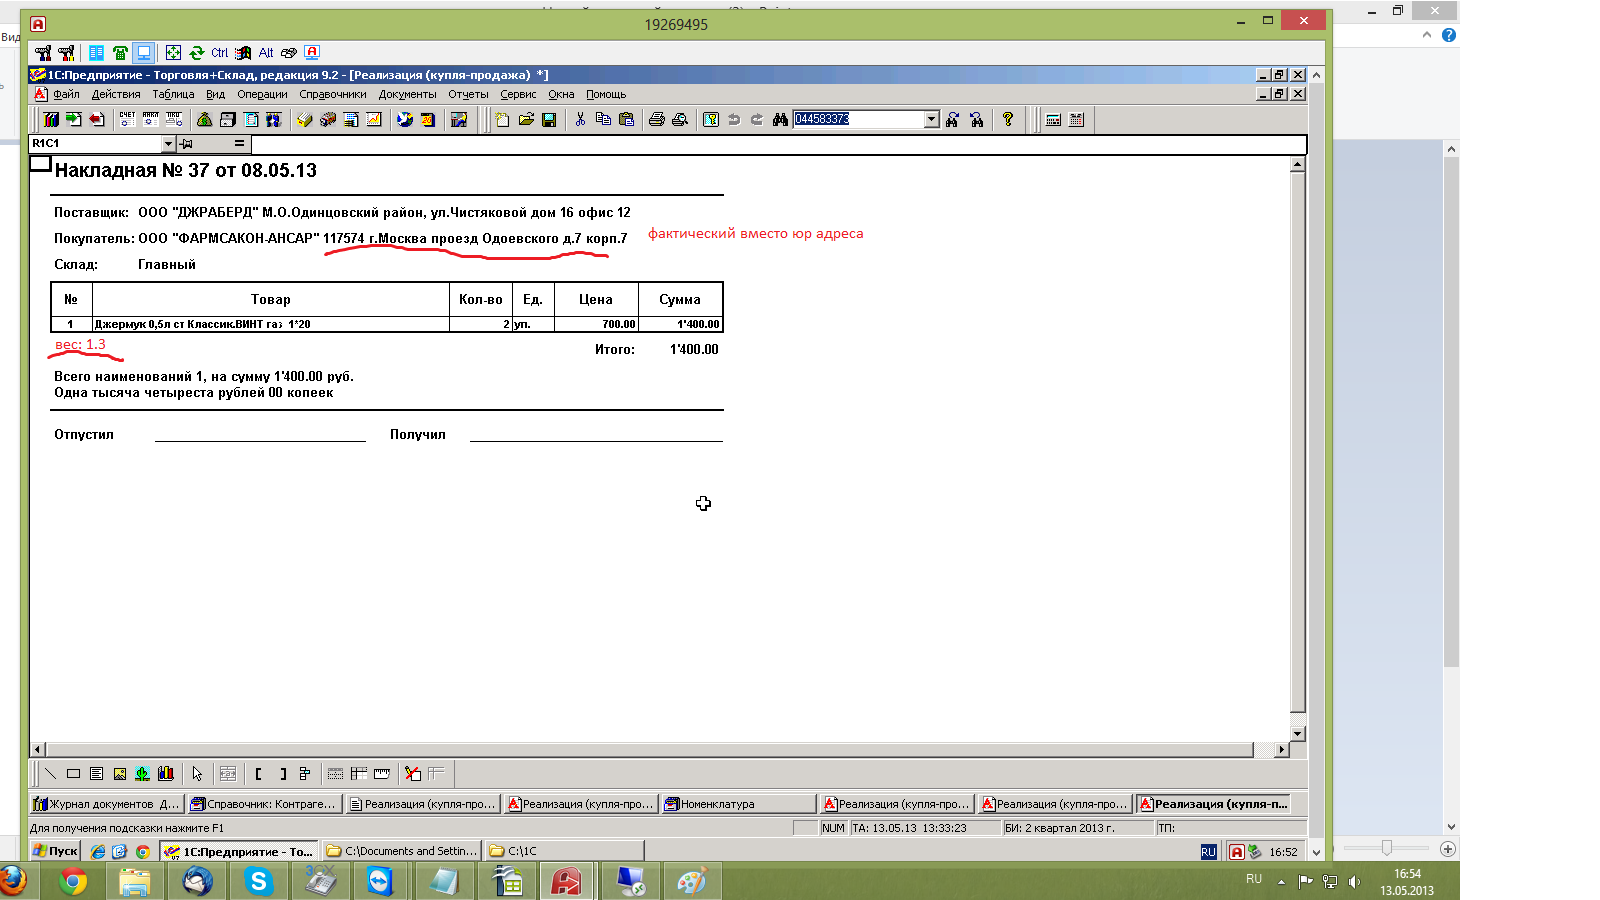Click the insert picture tool icon
This screenshot has width=1600, height=900.
click(x=120, y=774)
